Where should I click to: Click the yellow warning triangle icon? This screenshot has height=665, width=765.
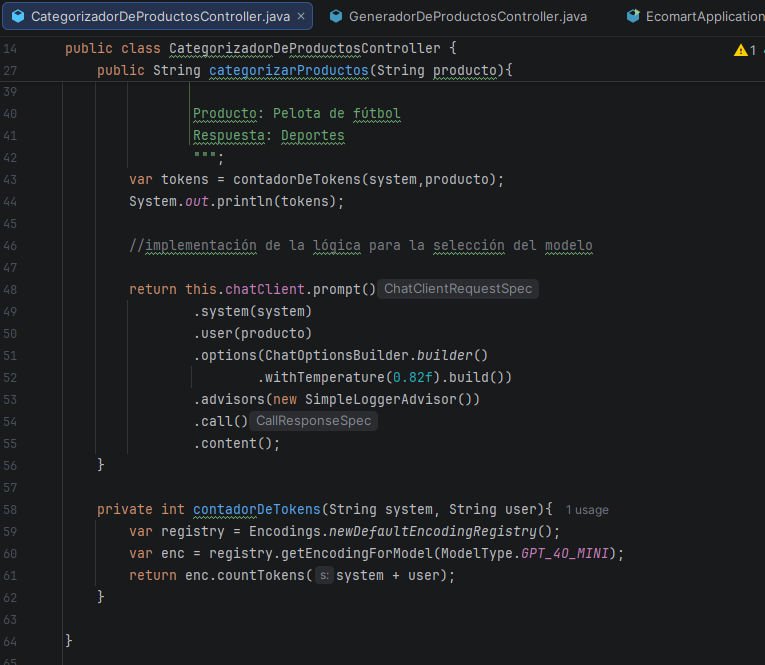click(x=740, y=50)
